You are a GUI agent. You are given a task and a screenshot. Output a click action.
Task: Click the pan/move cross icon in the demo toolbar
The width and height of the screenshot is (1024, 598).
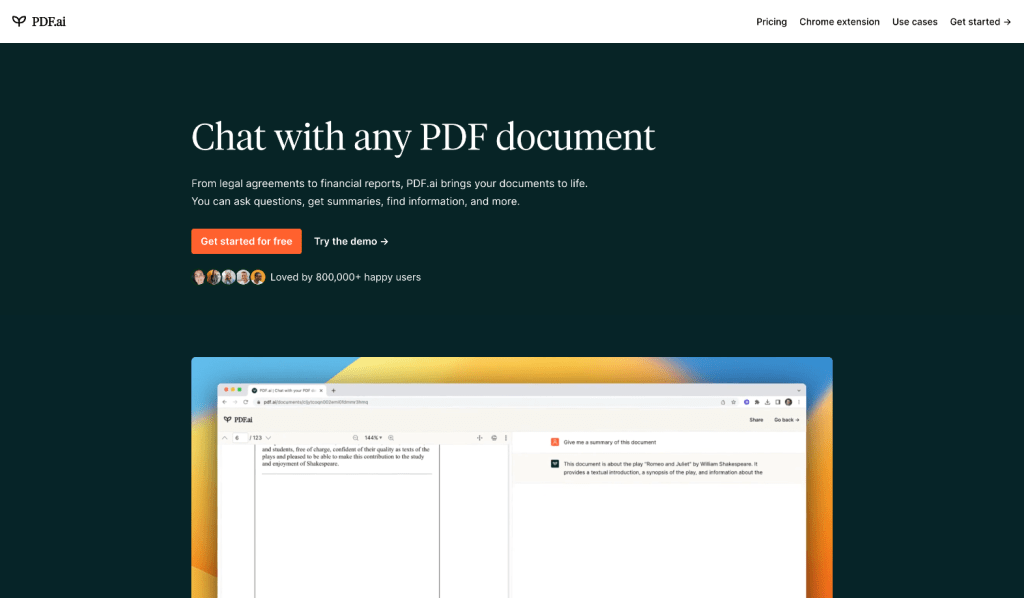coord(479,438)
